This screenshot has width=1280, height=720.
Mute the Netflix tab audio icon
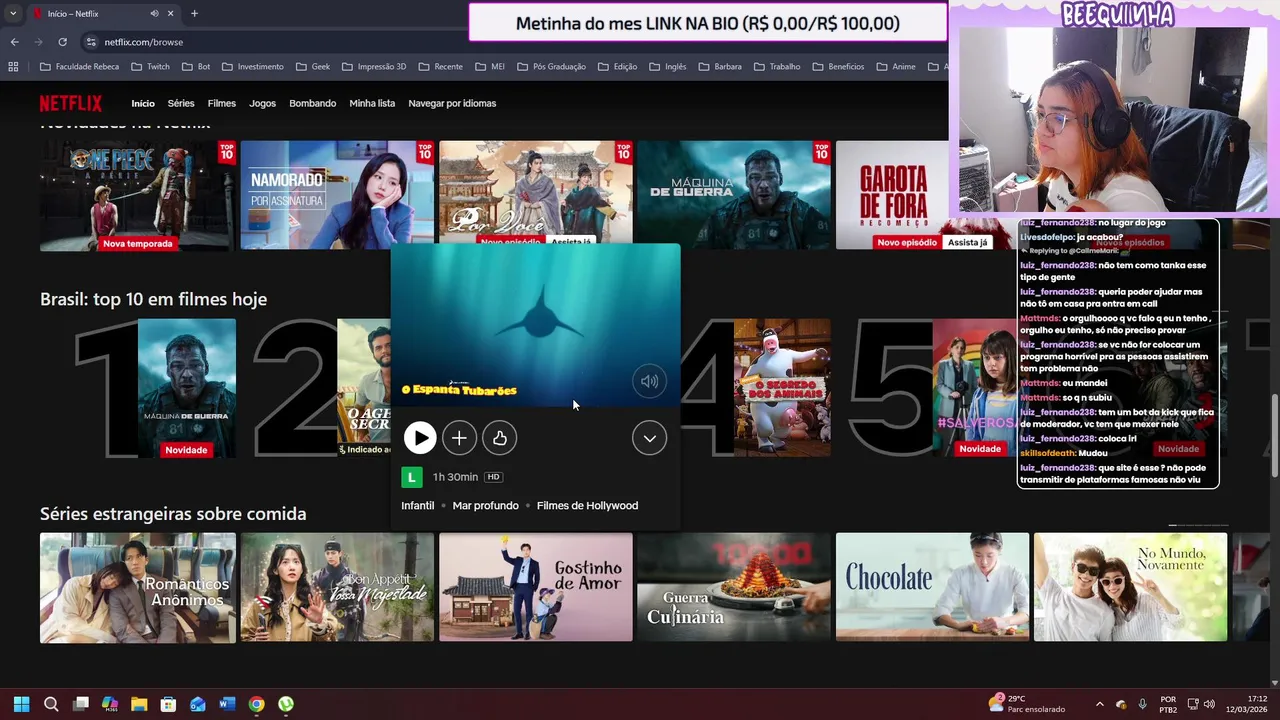[x=154, y=14]
